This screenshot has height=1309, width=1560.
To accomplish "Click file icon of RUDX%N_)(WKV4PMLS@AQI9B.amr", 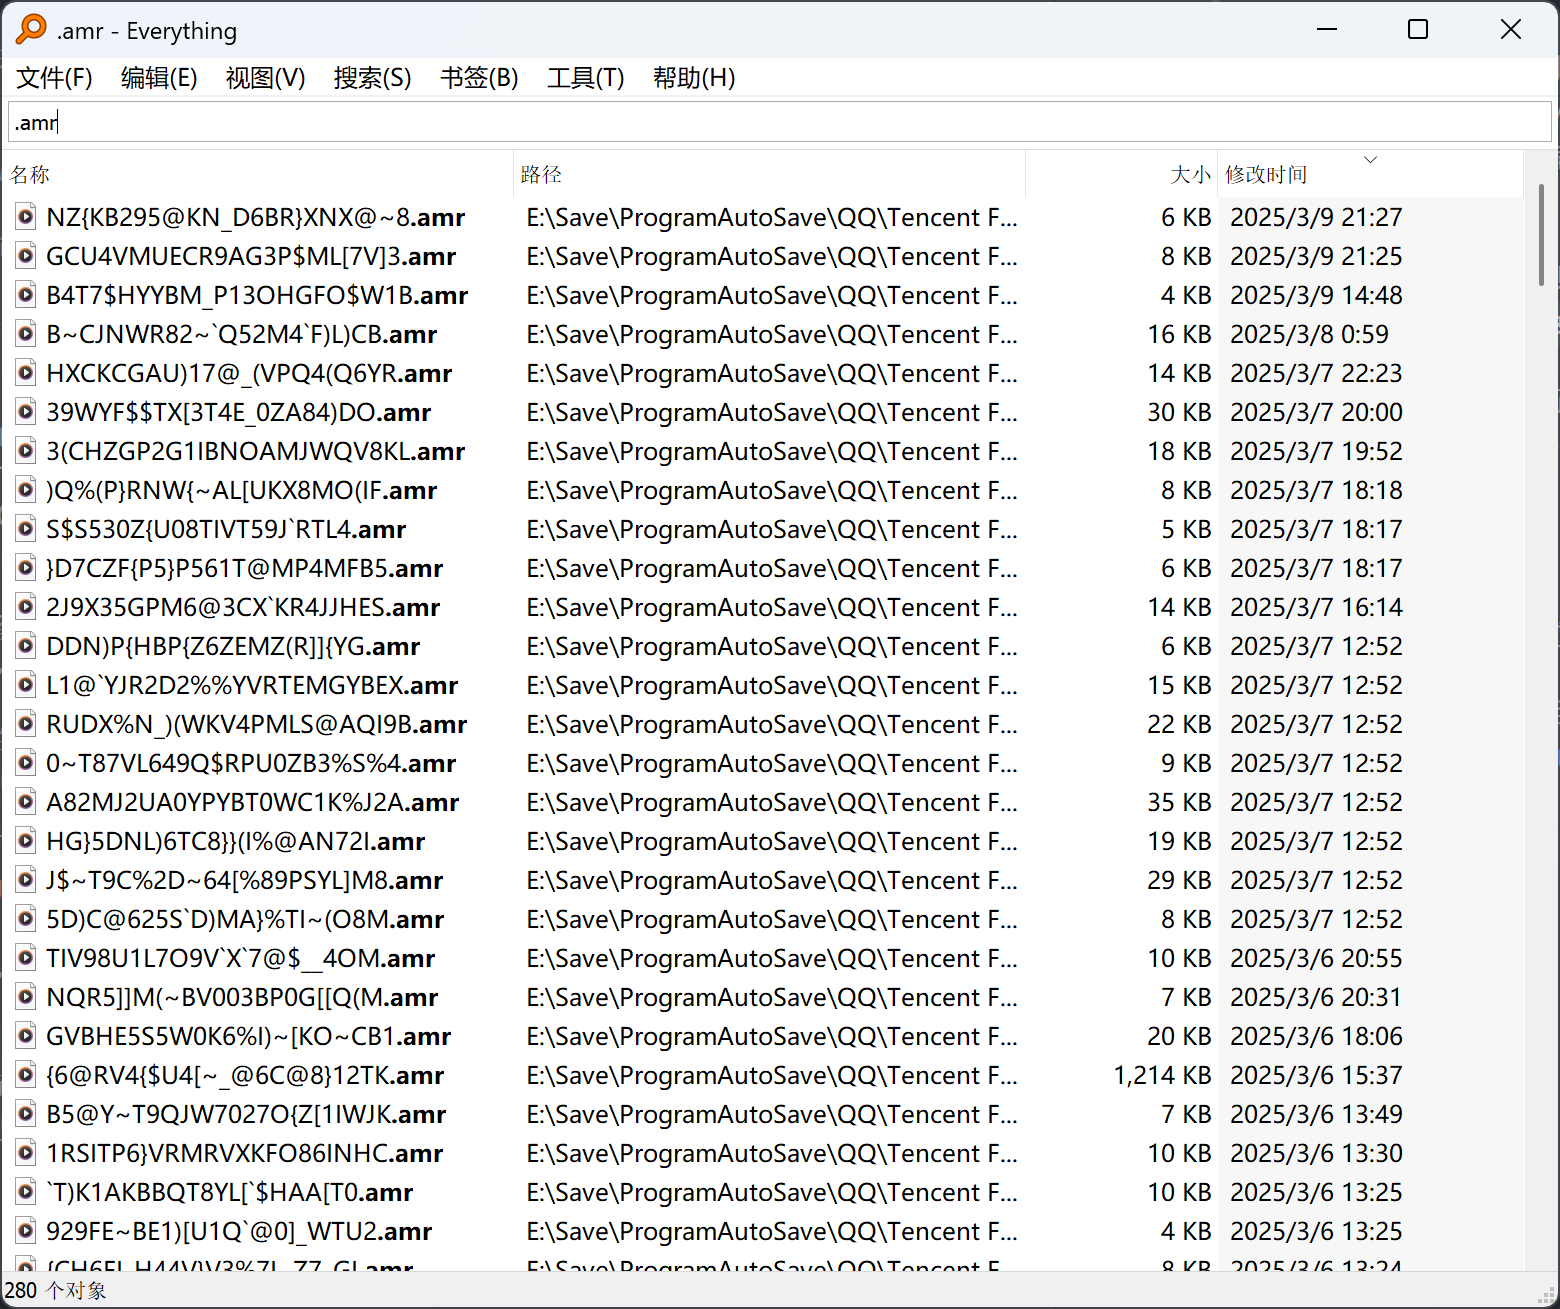I will 26,724.
